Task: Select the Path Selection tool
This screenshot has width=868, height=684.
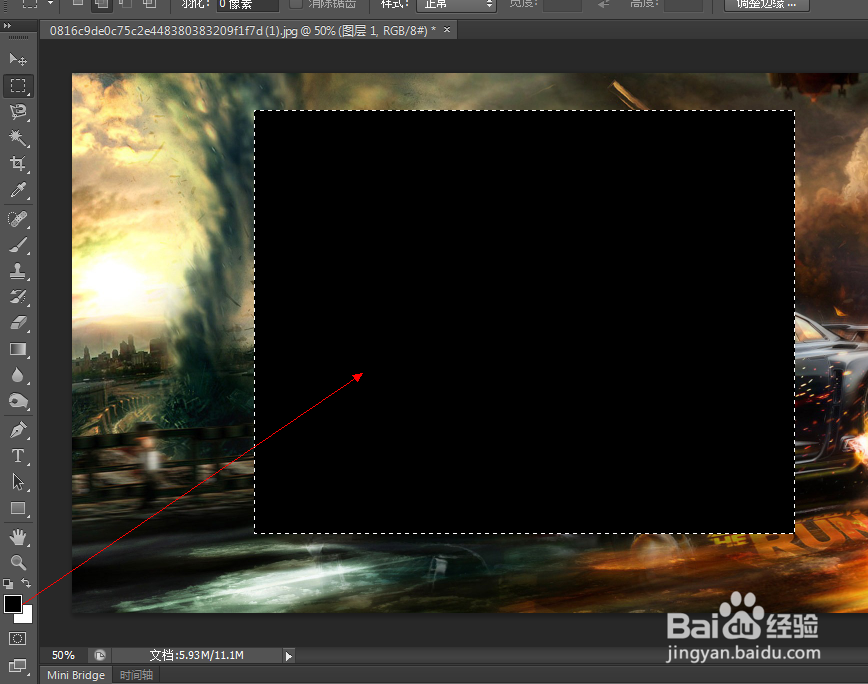Action: 18,482
